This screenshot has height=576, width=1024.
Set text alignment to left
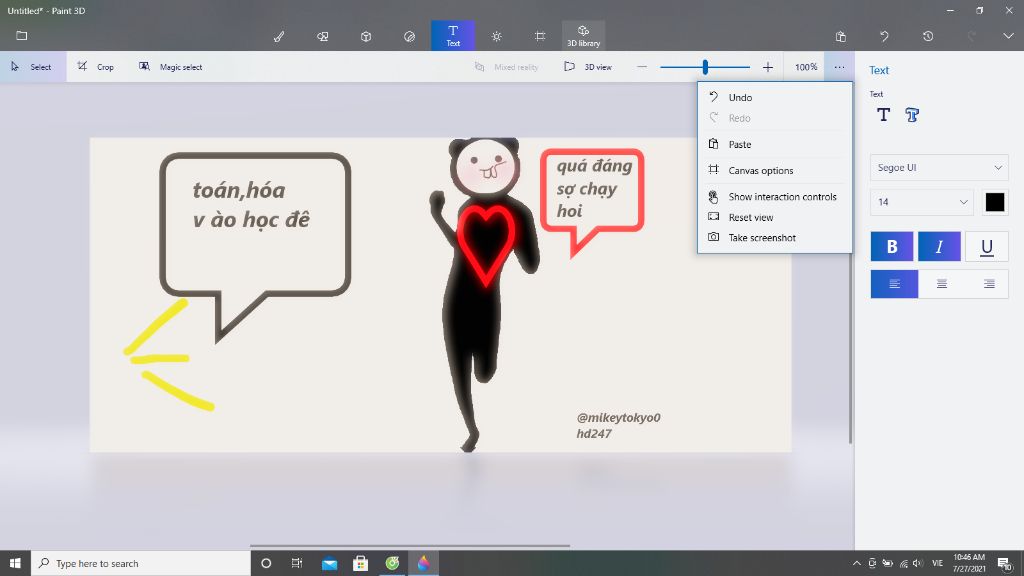click(894, 283)
